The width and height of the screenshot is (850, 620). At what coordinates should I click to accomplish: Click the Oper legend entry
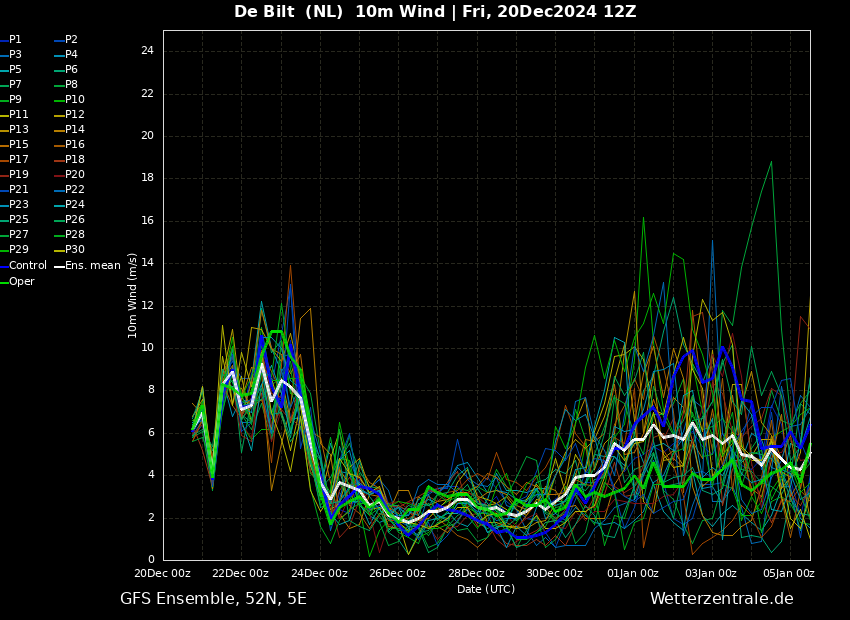(x=22, y=282)
